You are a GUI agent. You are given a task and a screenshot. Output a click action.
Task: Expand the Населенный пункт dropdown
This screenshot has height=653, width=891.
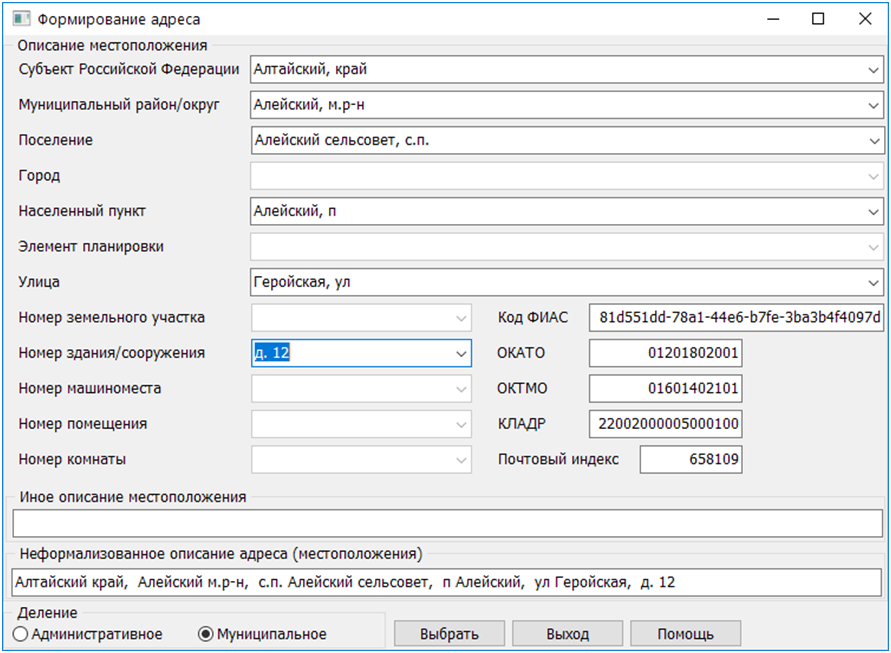874,212
